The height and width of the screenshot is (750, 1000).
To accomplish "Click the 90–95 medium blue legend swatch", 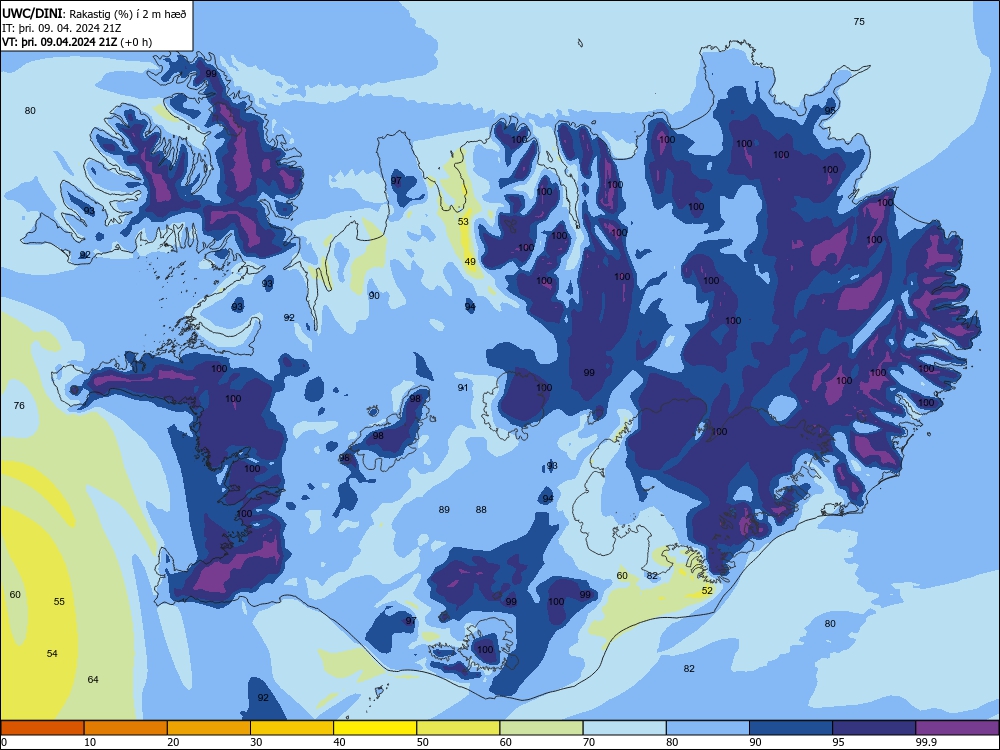I will (791, 728).
